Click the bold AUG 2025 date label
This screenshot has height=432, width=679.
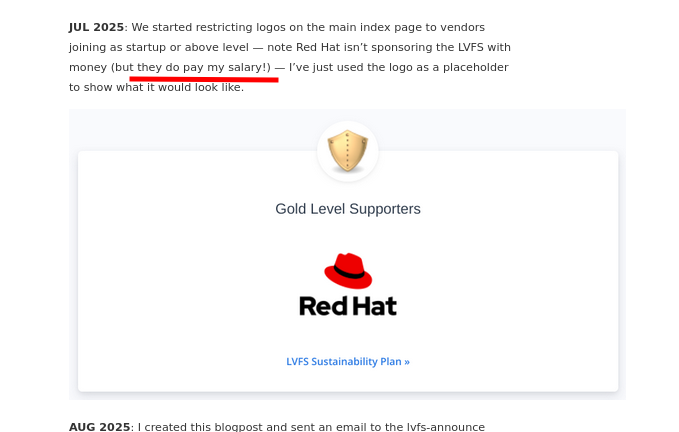99,427
